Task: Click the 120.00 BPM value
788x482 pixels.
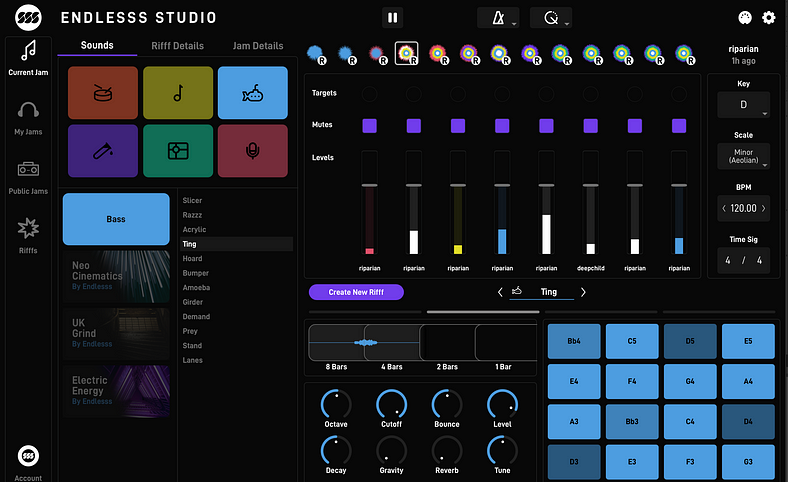Action: click(743, 208)
